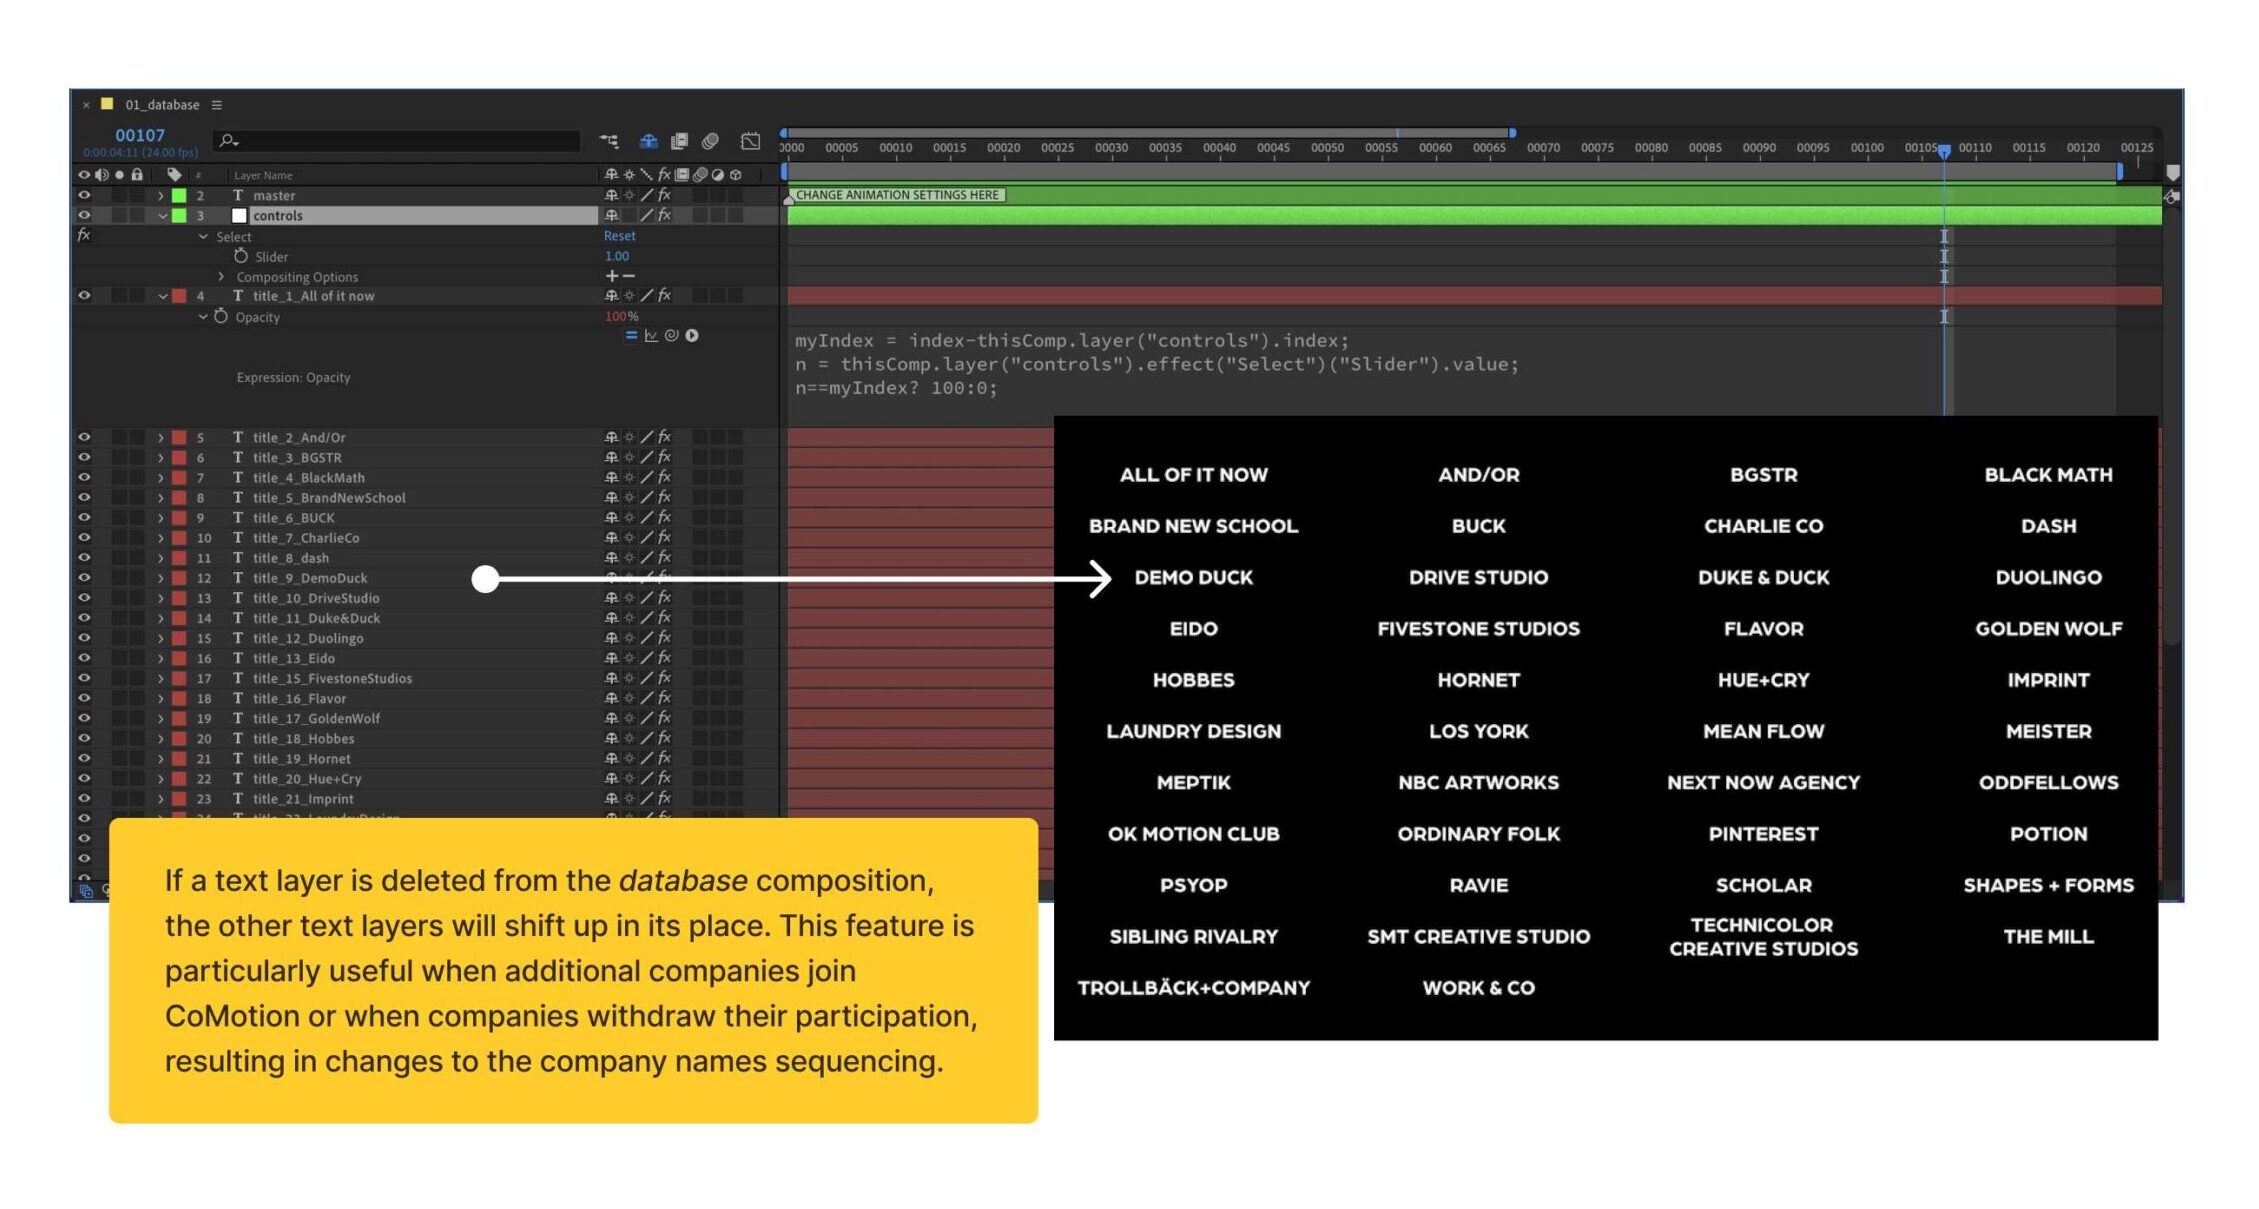
Task: Open the Graph Editor icon
Action: pos(750,141)
